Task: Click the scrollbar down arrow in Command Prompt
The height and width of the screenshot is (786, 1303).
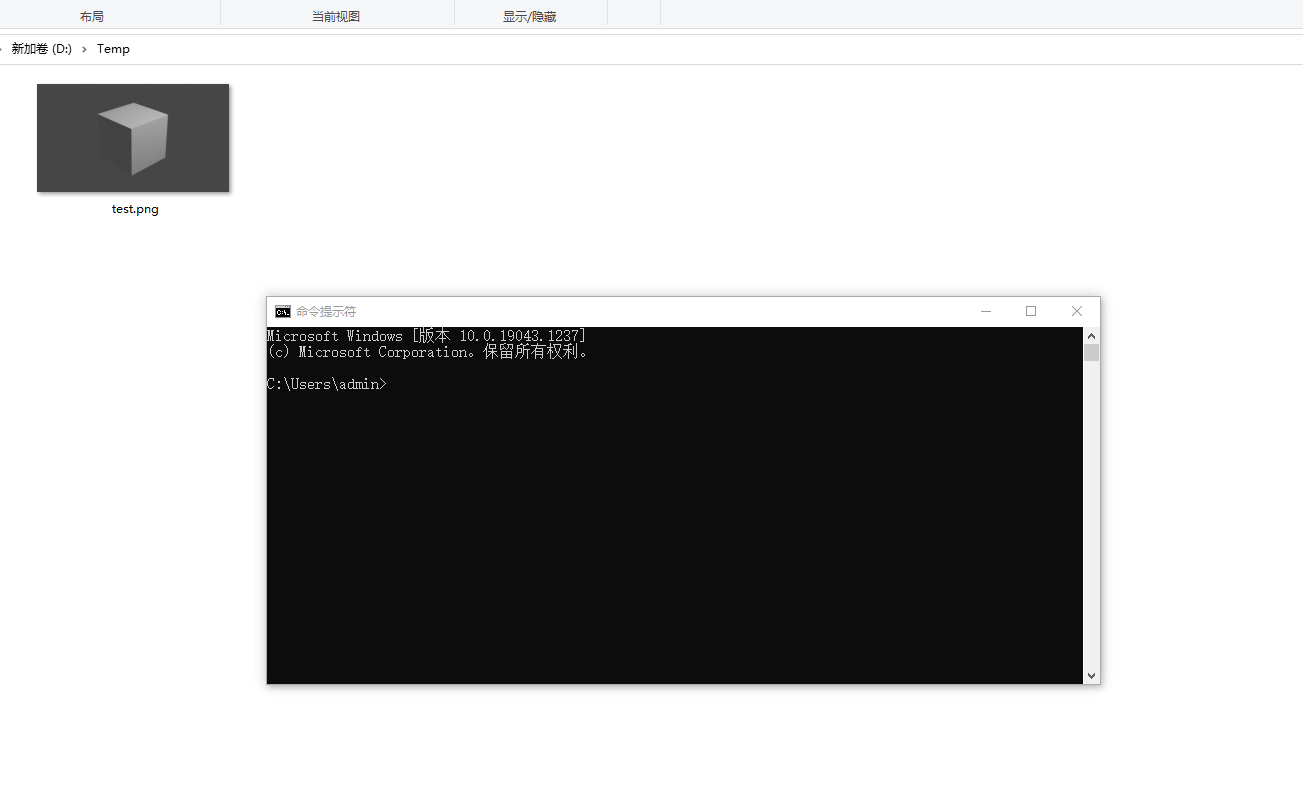Action: coord(1091,675)
